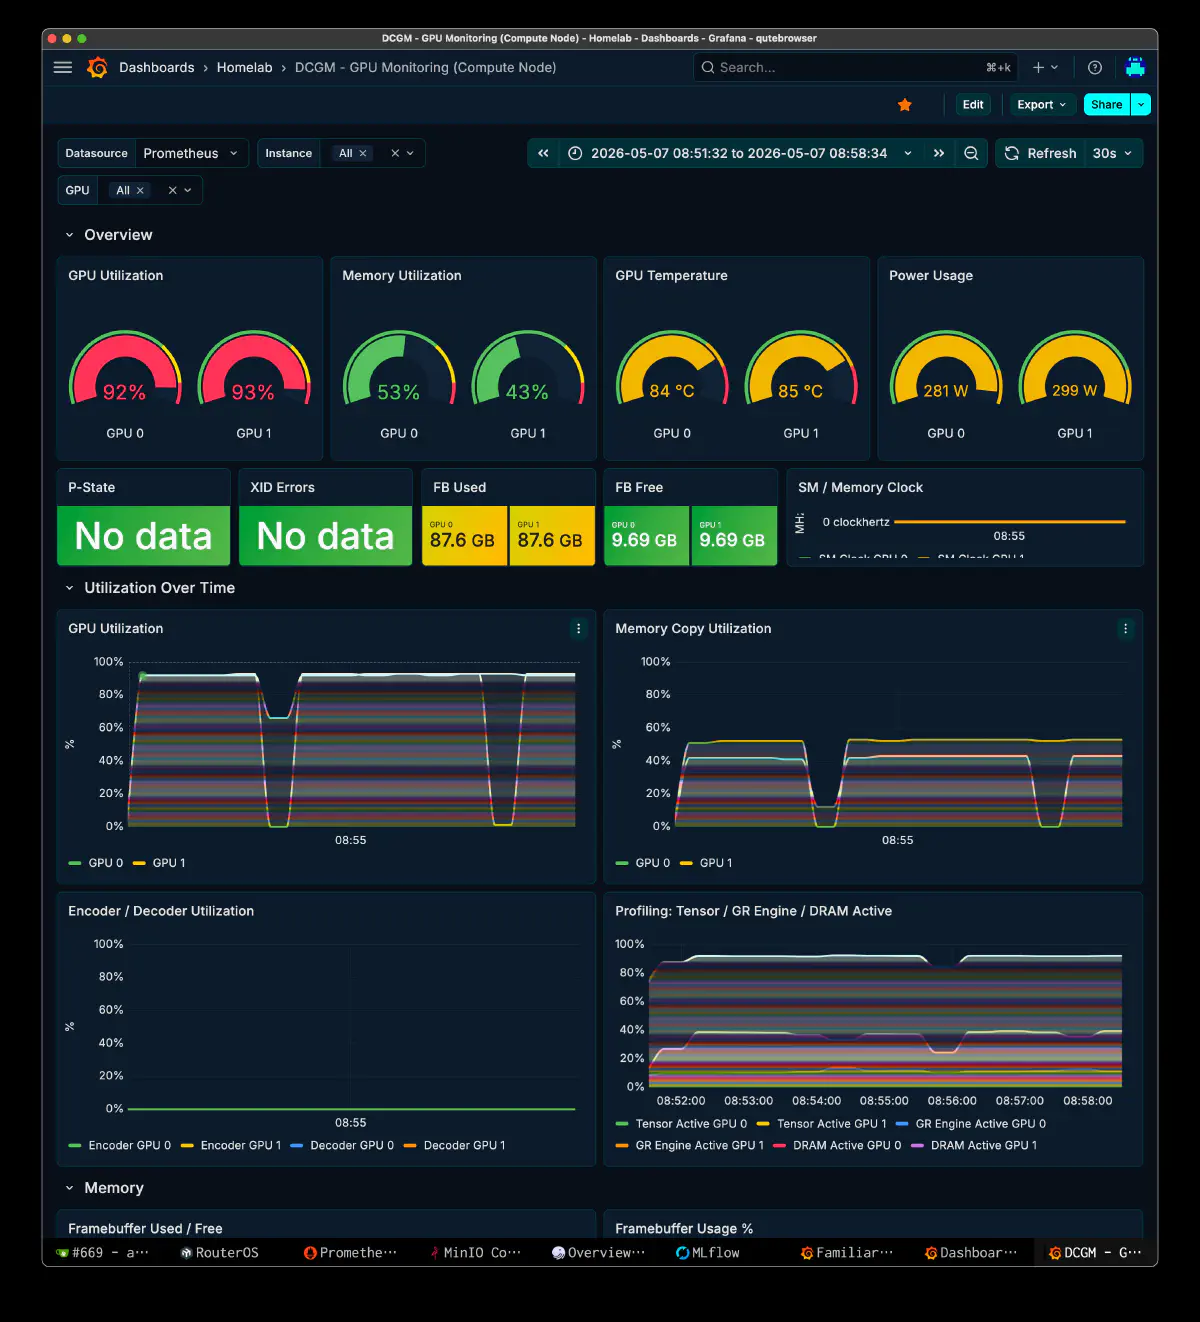
Task: Expand the Instance variable dropdown chevron
Action: [x=410, y=153]
